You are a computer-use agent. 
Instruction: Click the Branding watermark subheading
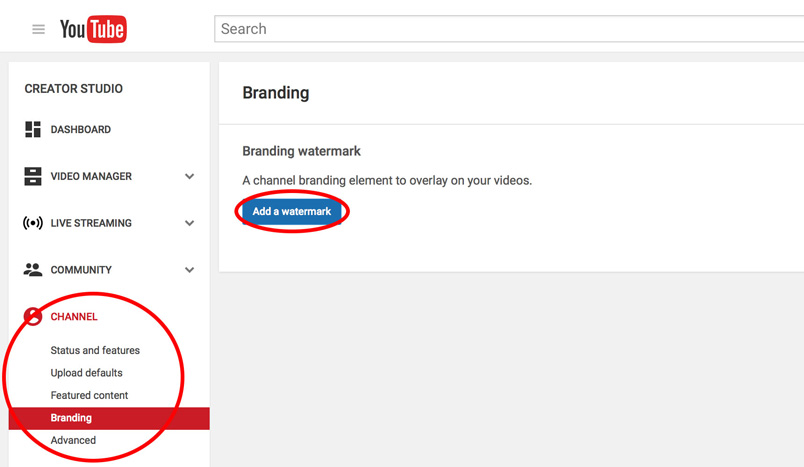[x=302, y=151]
